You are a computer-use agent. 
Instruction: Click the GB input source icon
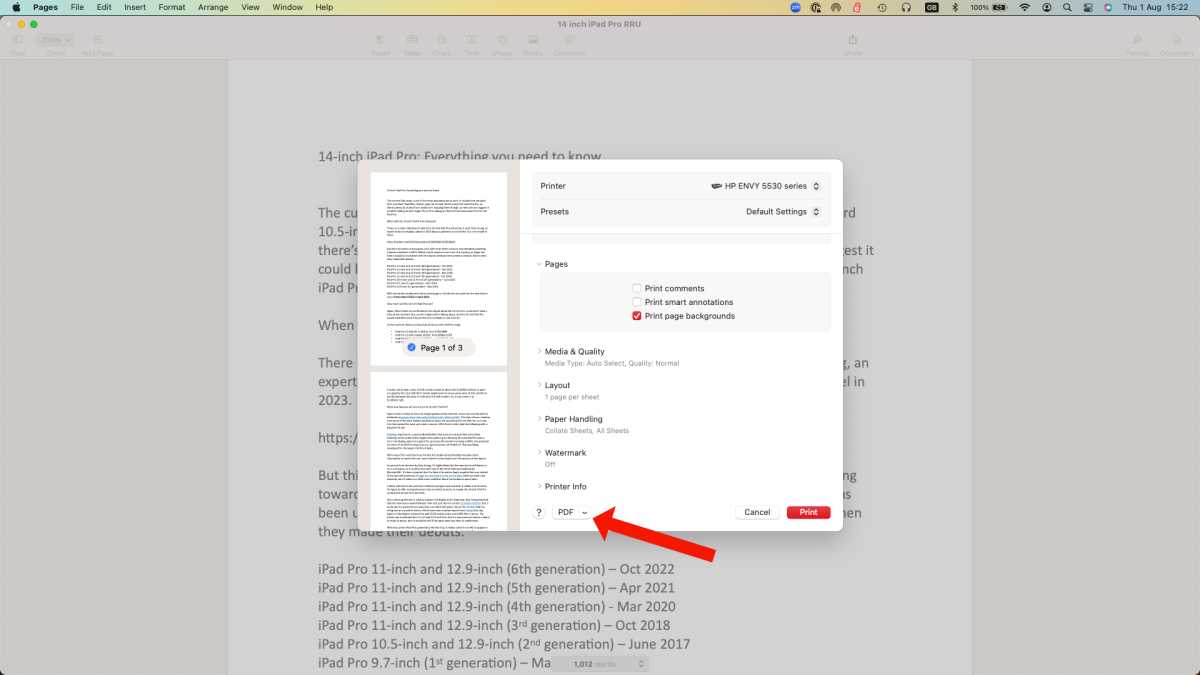pyautogui.click(x=932, y=7)
